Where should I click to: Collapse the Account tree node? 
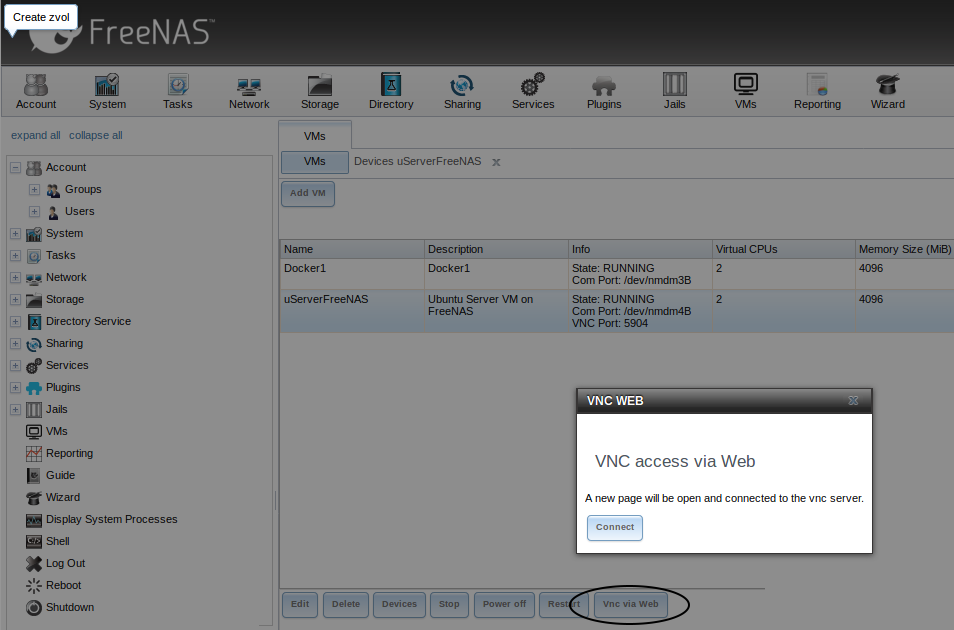(15, 167)
